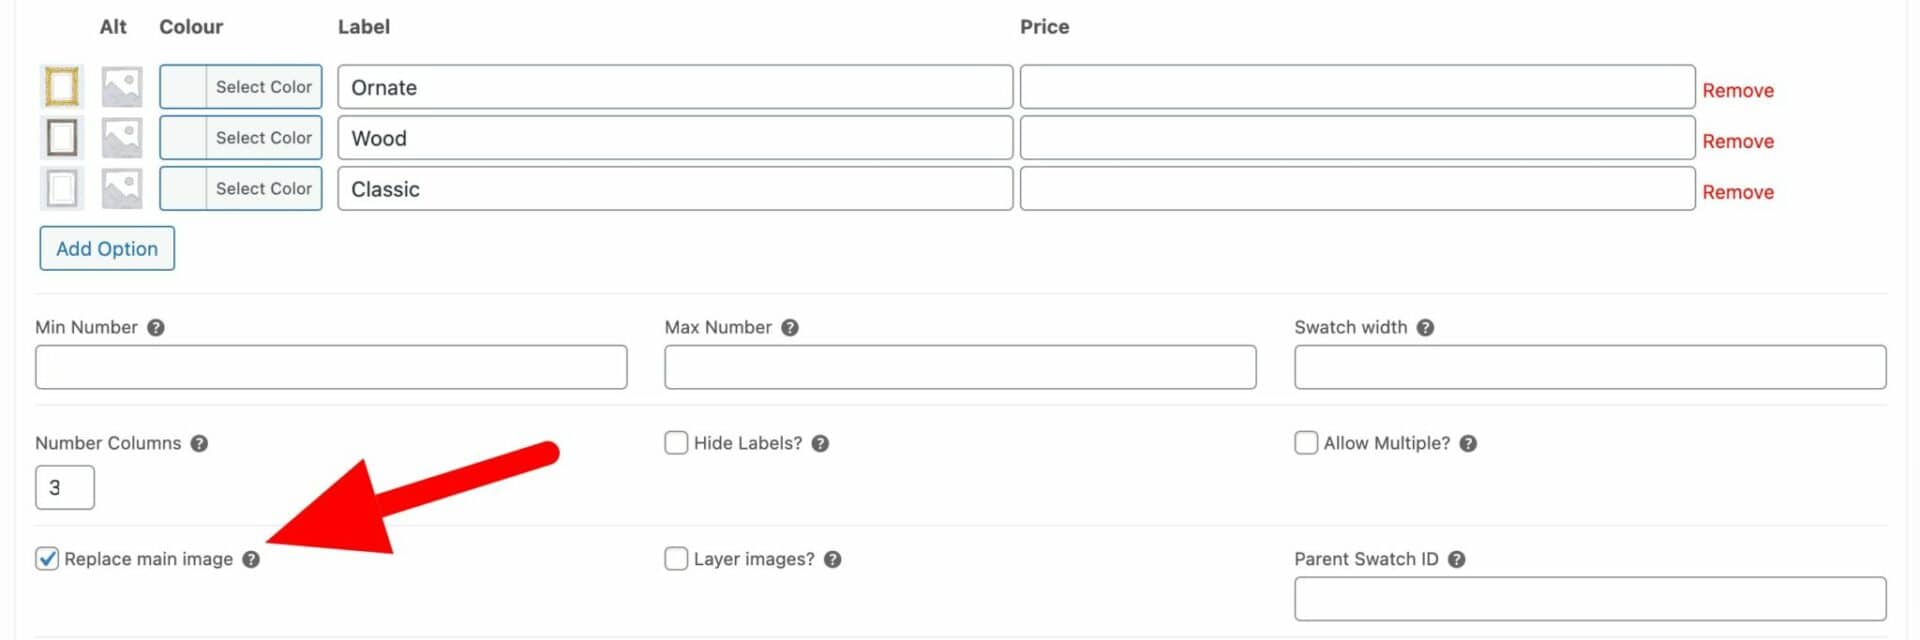Remove the Ornate swatch option
The height and width of the screenshot is (640, 1920).
(x=1738, y=90)
